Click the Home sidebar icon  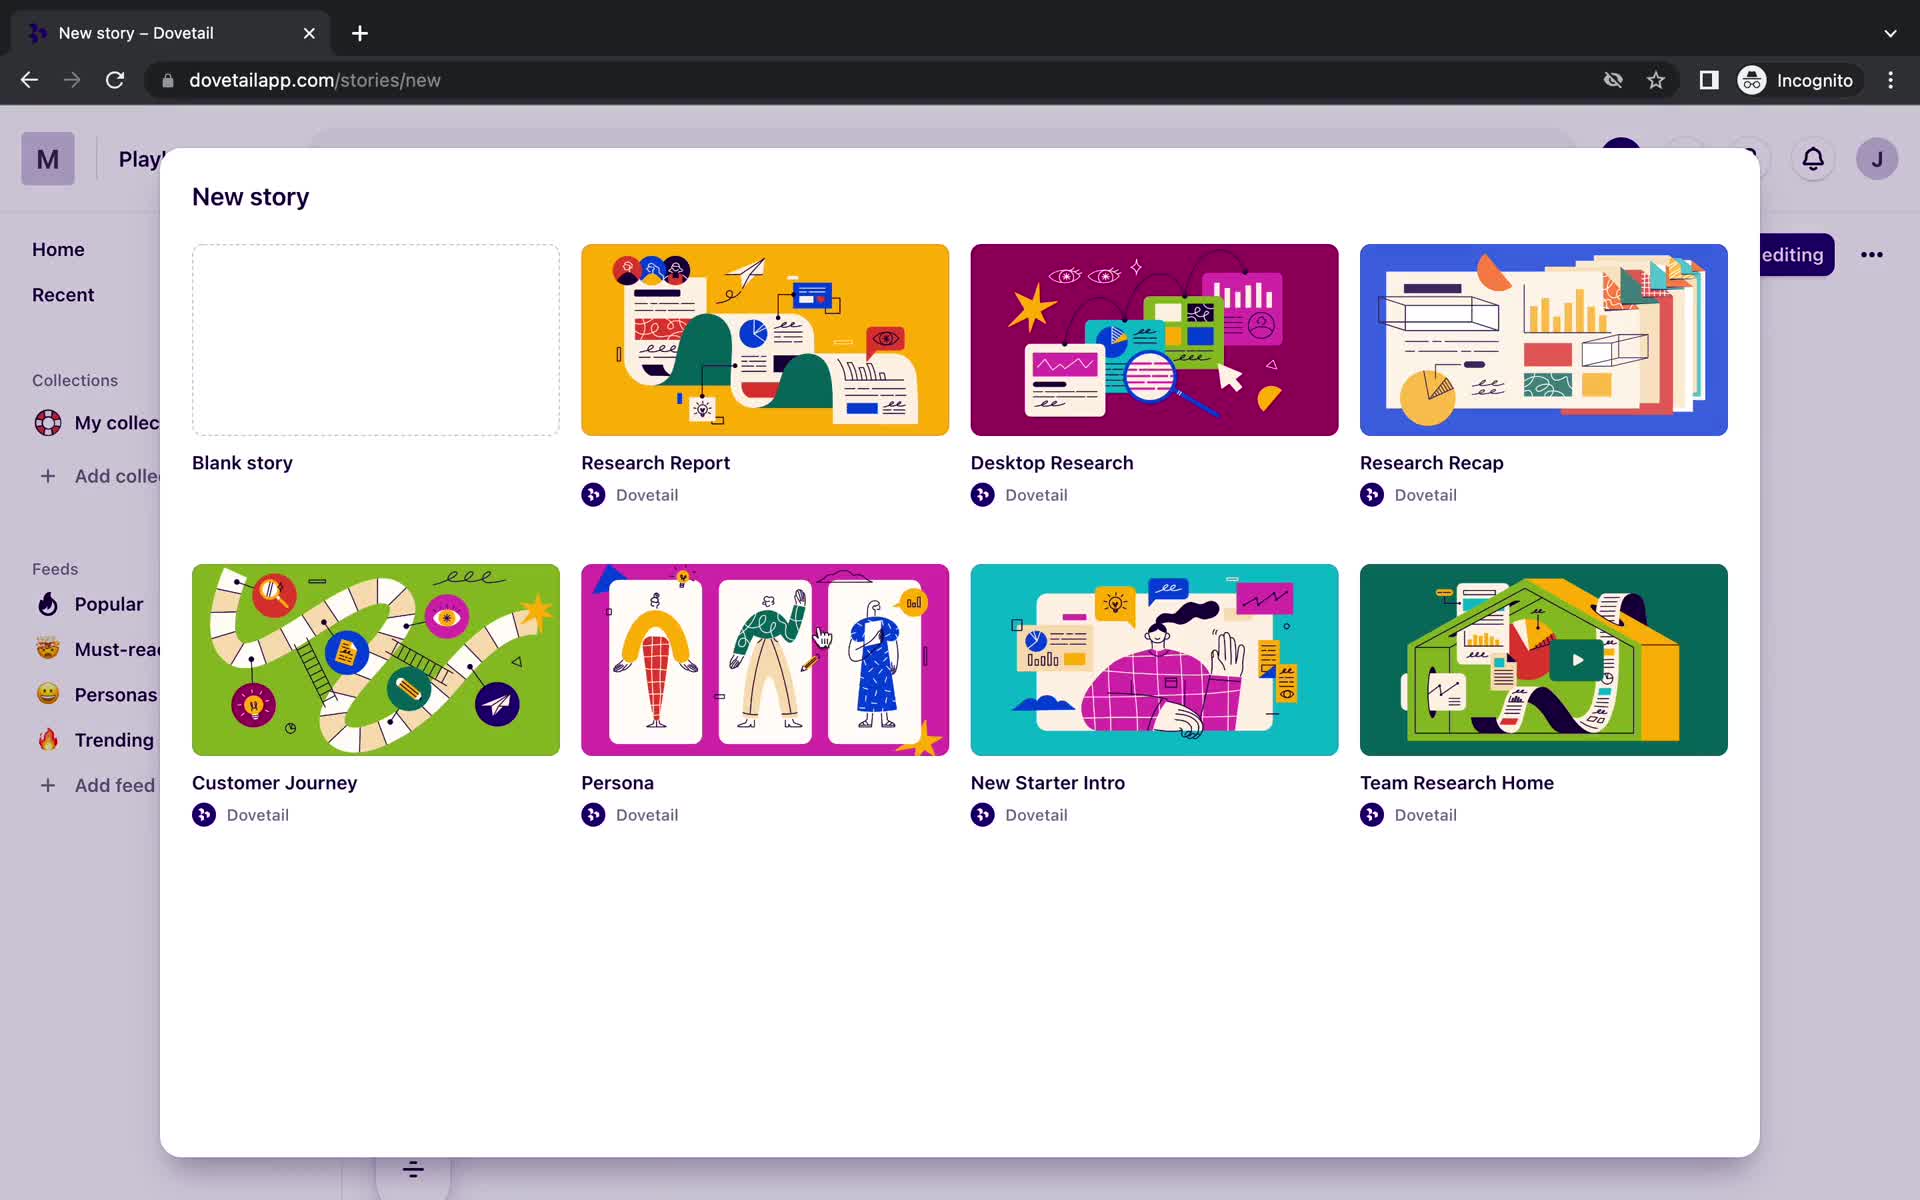57,247
